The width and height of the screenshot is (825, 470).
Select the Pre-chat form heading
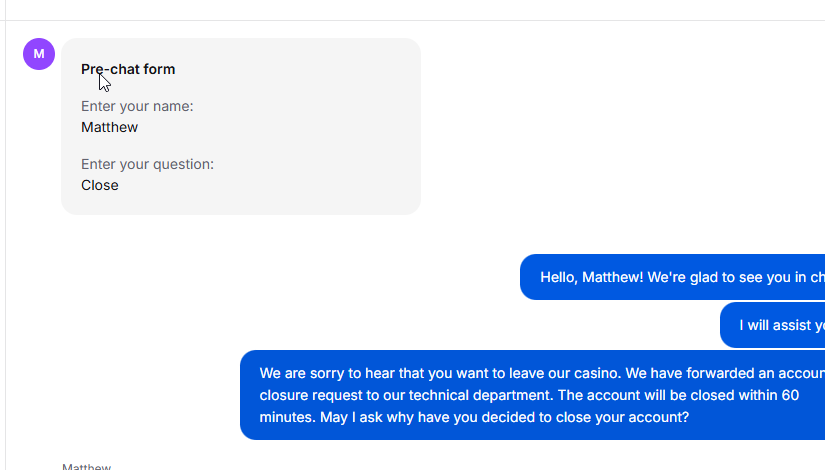tap(128, 69)
